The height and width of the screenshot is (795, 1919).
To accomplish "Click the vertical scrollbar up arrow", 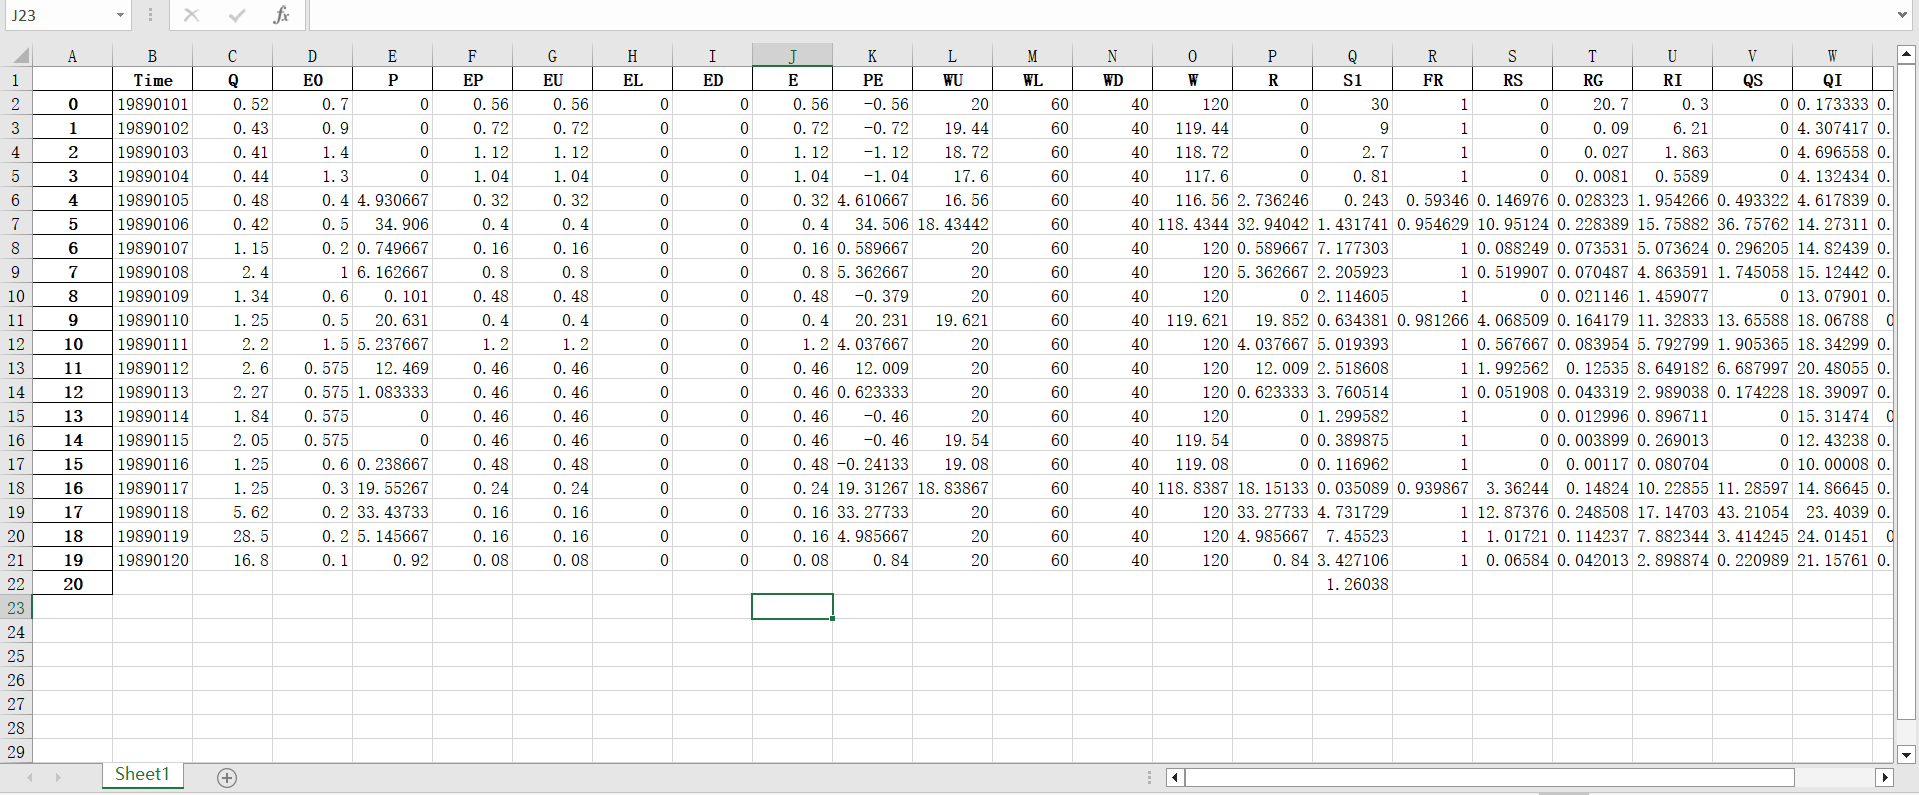I will point(1906,54).
